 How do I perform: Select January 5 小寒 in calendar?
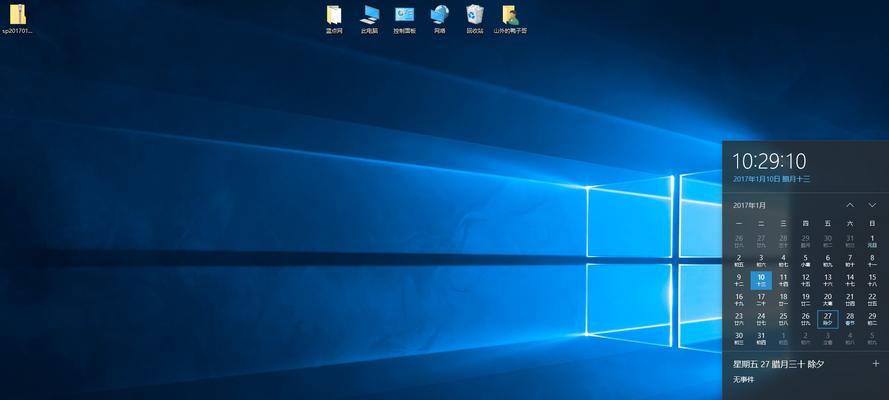tap(805, 261)
